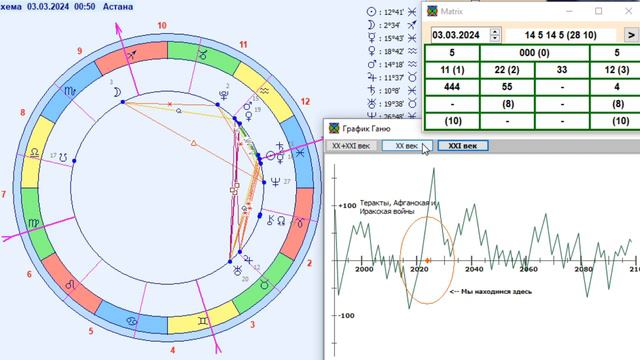Click house number 10 at the chart top
Screen dimensions: 640x360
click(x=162, y=26)
